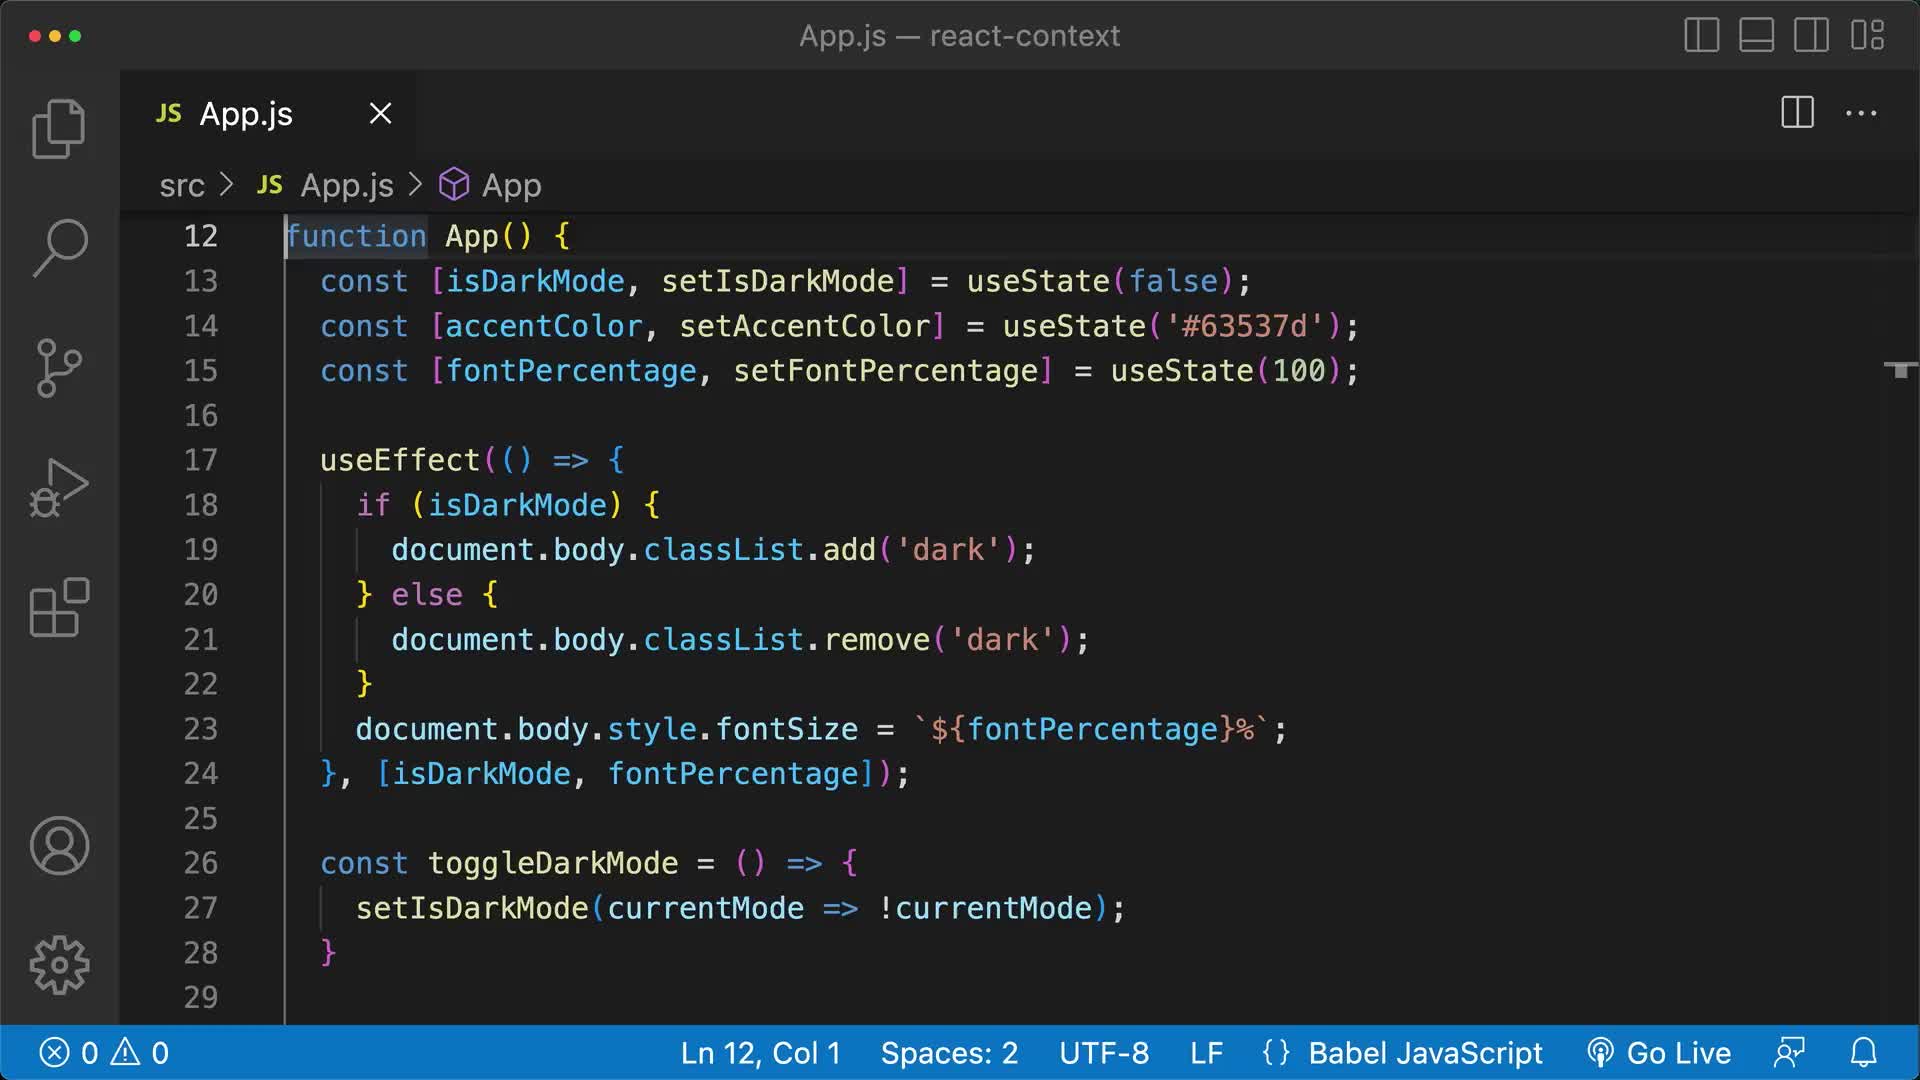Open the Source Control view

pos(57,368)
